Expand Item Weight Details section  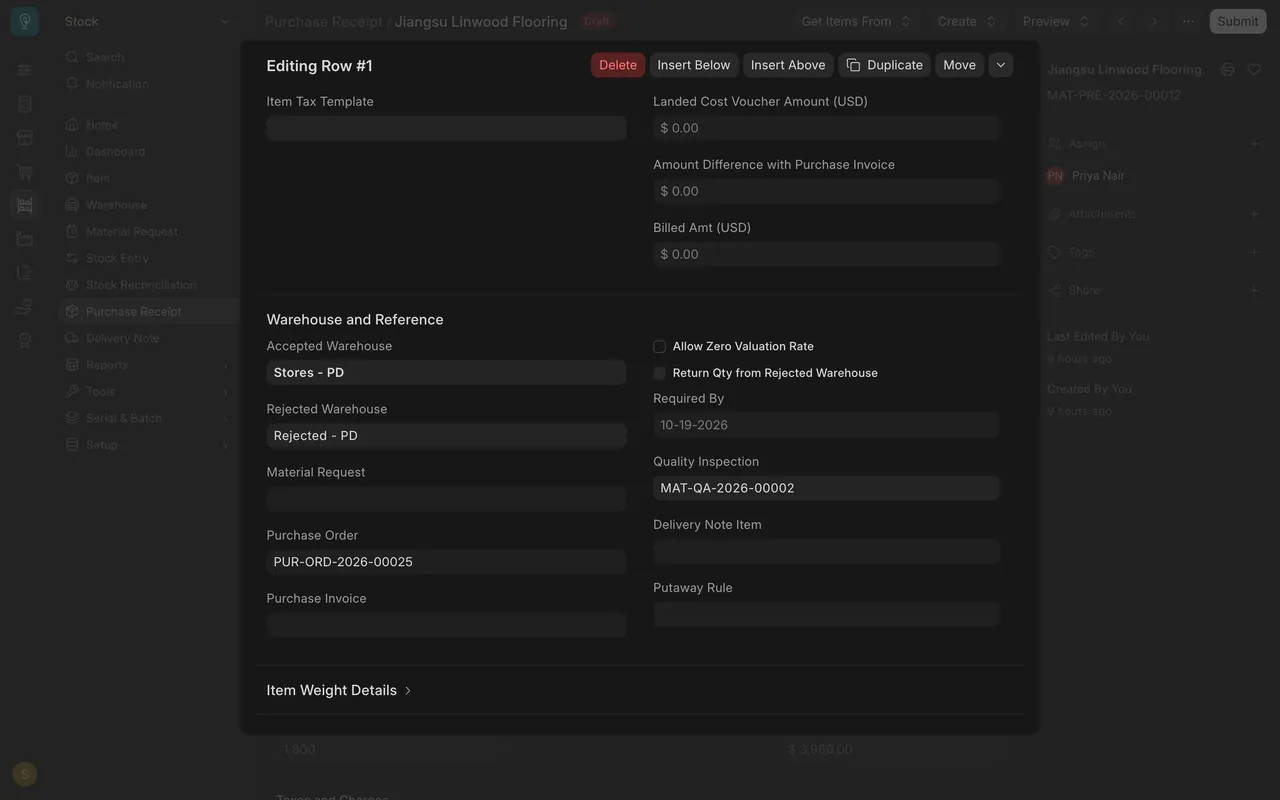340,690
